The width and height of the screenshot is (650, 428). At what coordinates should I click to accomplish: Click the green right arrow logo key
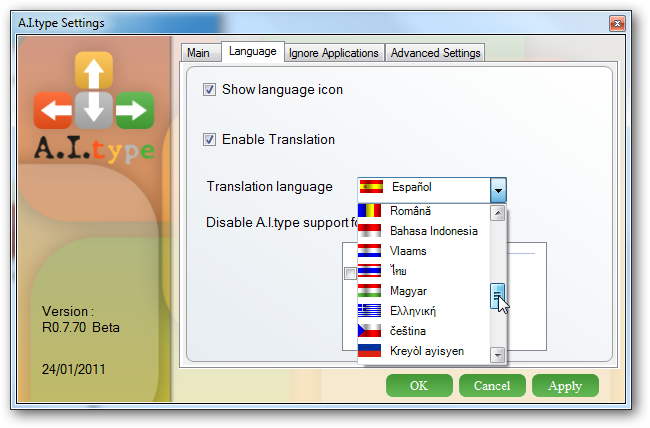pyautogui.click(x=135, y=110)
